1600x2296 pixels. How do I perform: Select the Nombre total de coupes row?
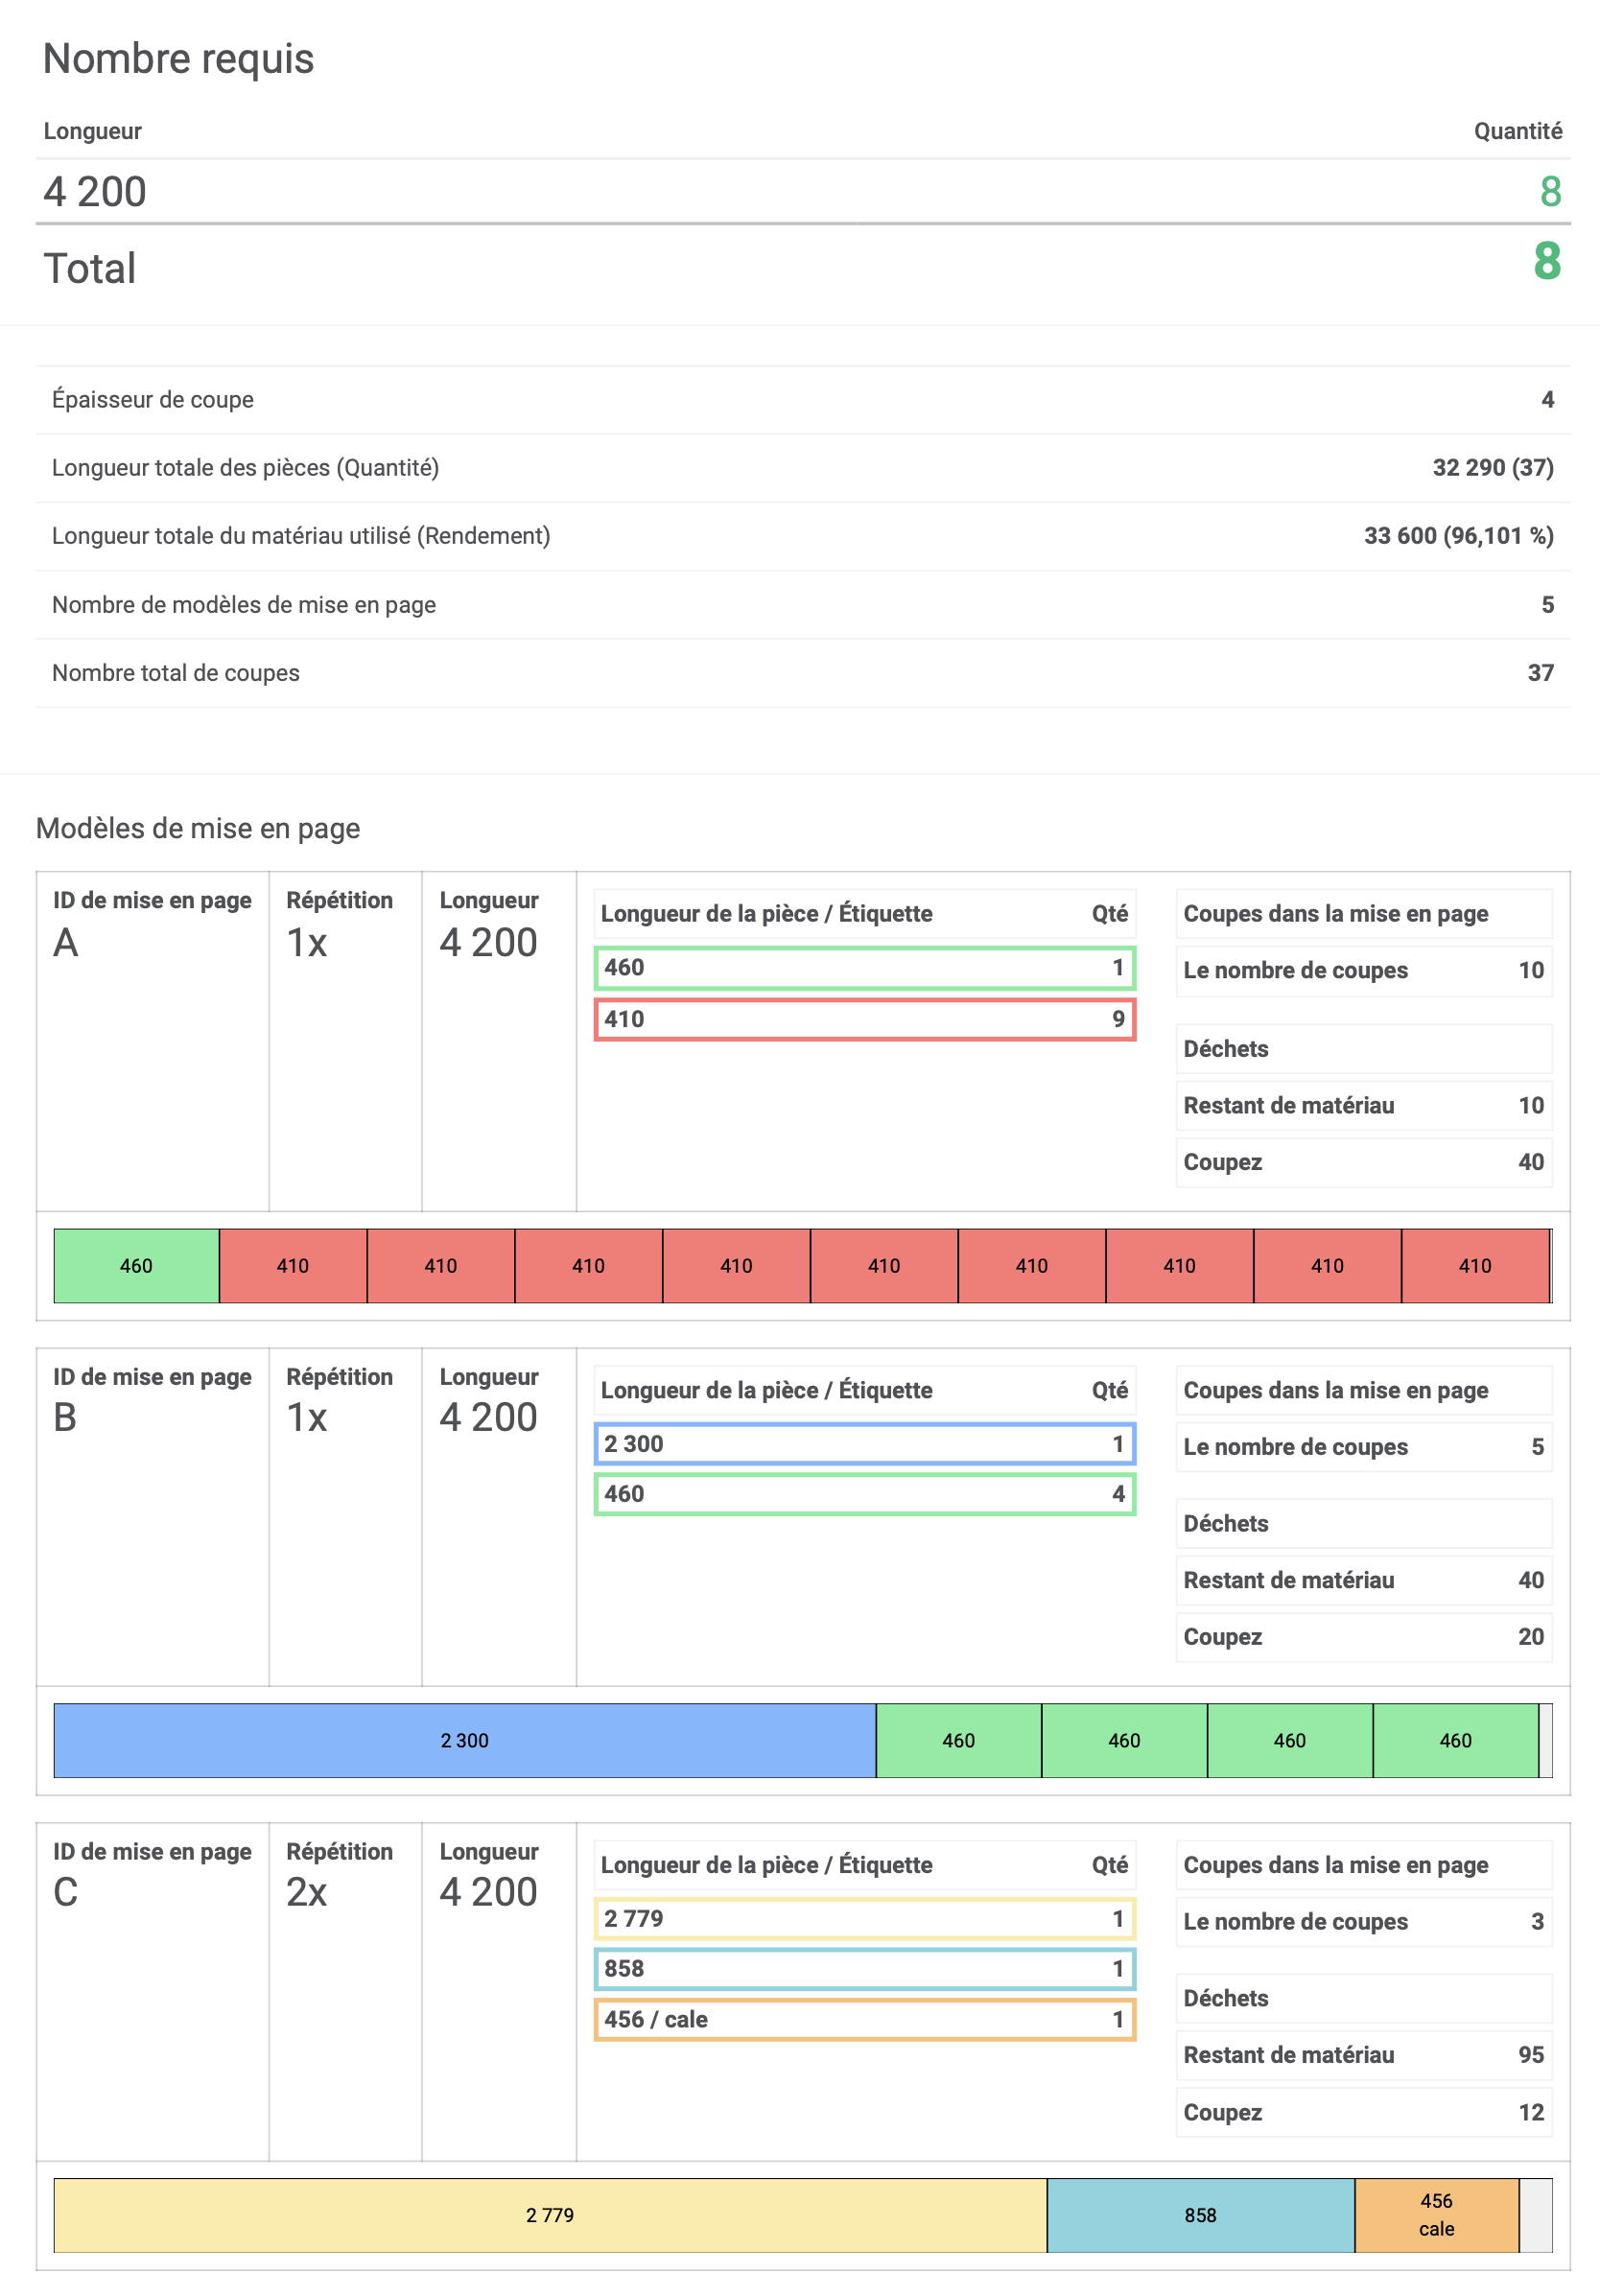click(x=802, y=673)
